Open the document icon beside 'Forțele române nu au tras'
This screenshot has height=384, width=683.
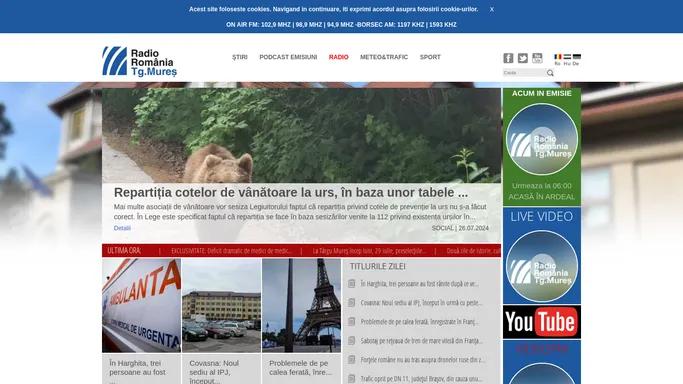352,360
